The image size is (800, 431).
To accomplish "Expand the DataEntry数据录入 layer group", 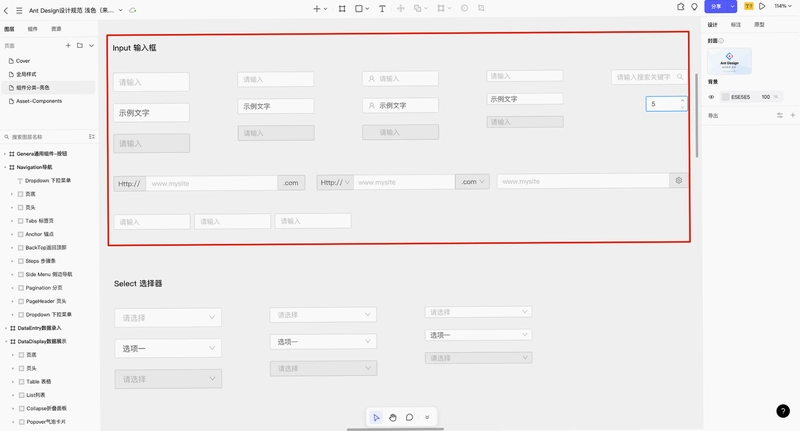I will coord(5,328).
